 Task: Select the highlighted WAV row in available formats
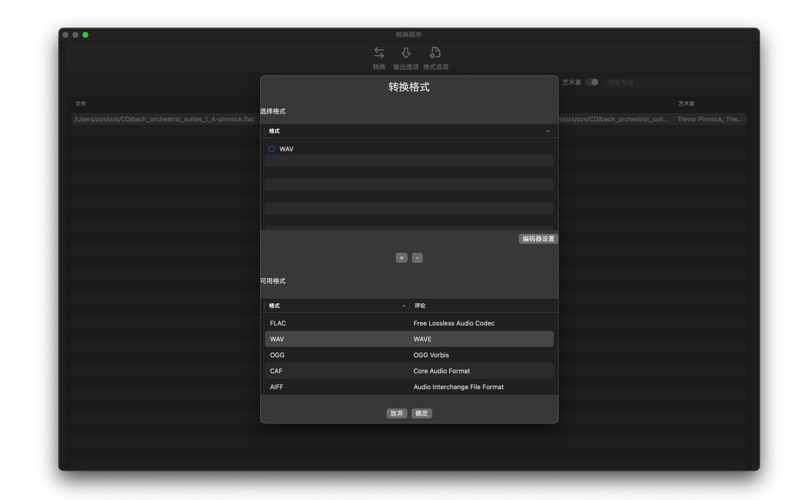tap(409, 339)
